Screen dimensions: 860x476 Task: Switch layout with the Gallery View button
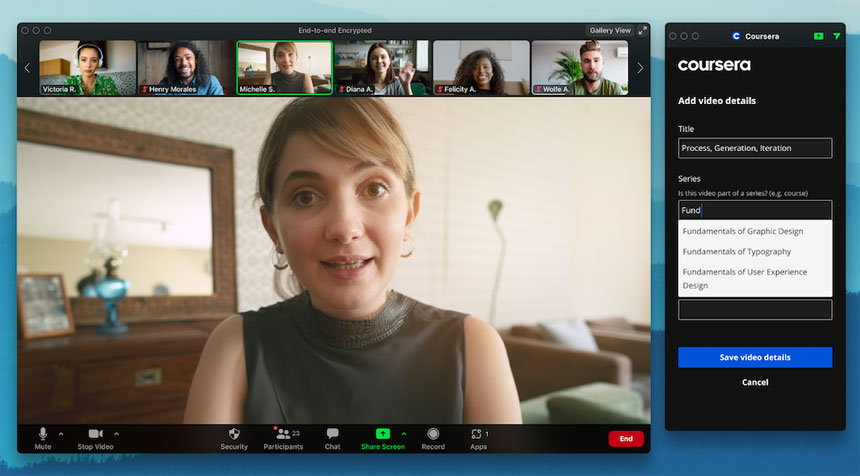pos(609,30)
